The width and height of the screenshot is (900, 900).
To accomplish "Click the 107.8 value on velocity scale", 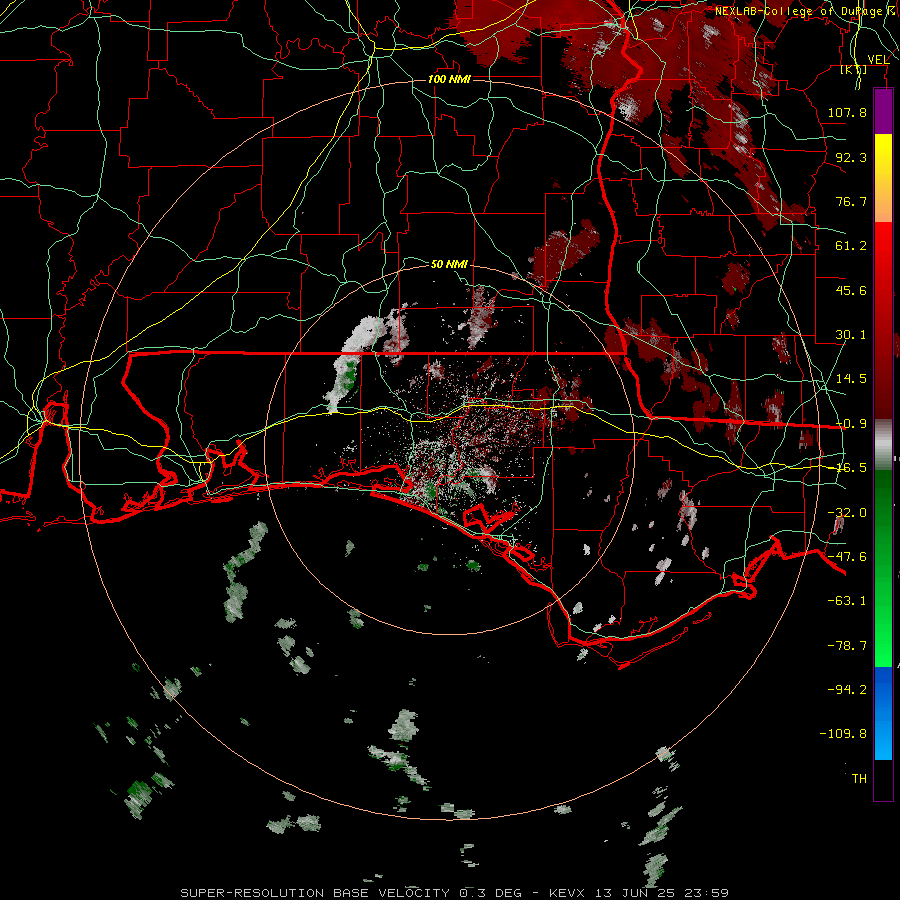I will (847, 112).
